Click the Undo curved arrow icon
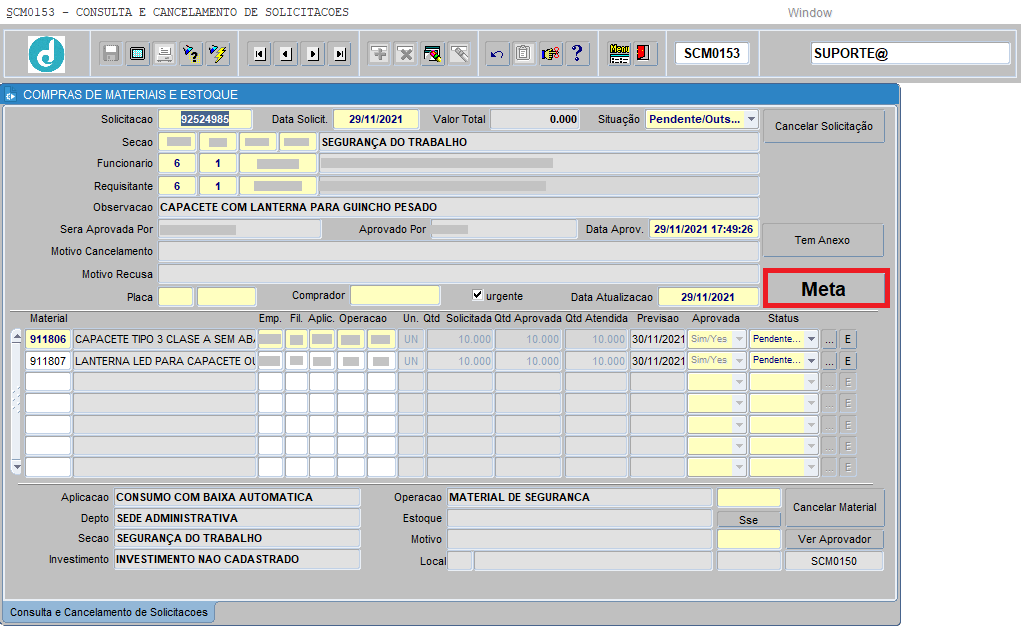 (x=497, y=53)
